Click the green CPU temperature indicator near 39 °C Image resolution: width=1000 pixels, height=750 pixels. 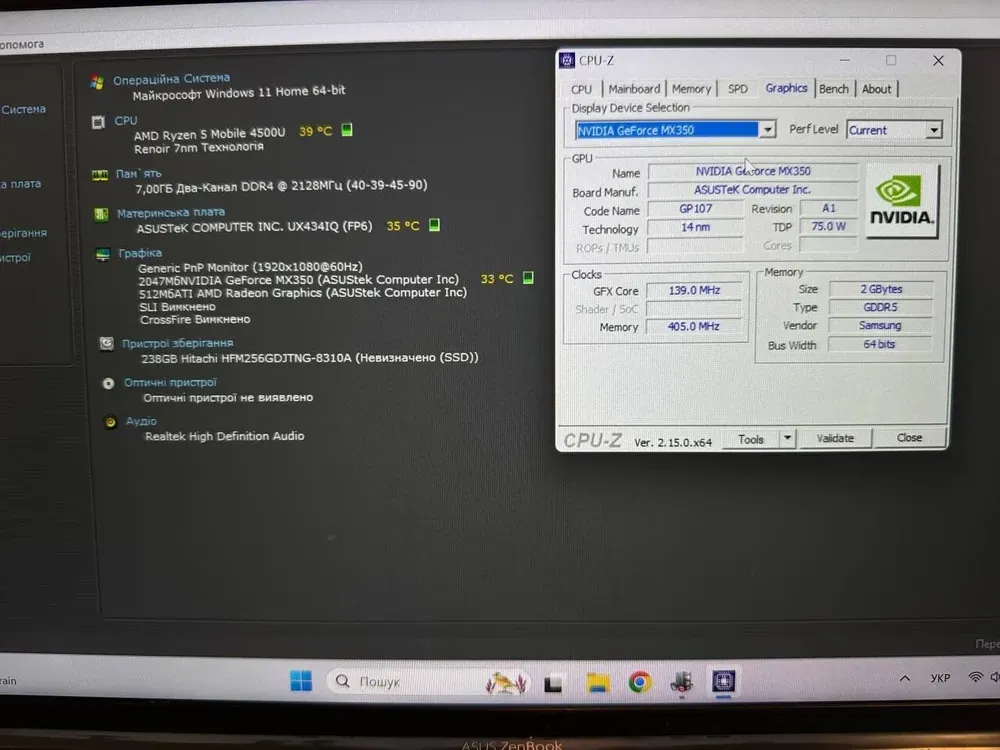[x=347, y=130]
